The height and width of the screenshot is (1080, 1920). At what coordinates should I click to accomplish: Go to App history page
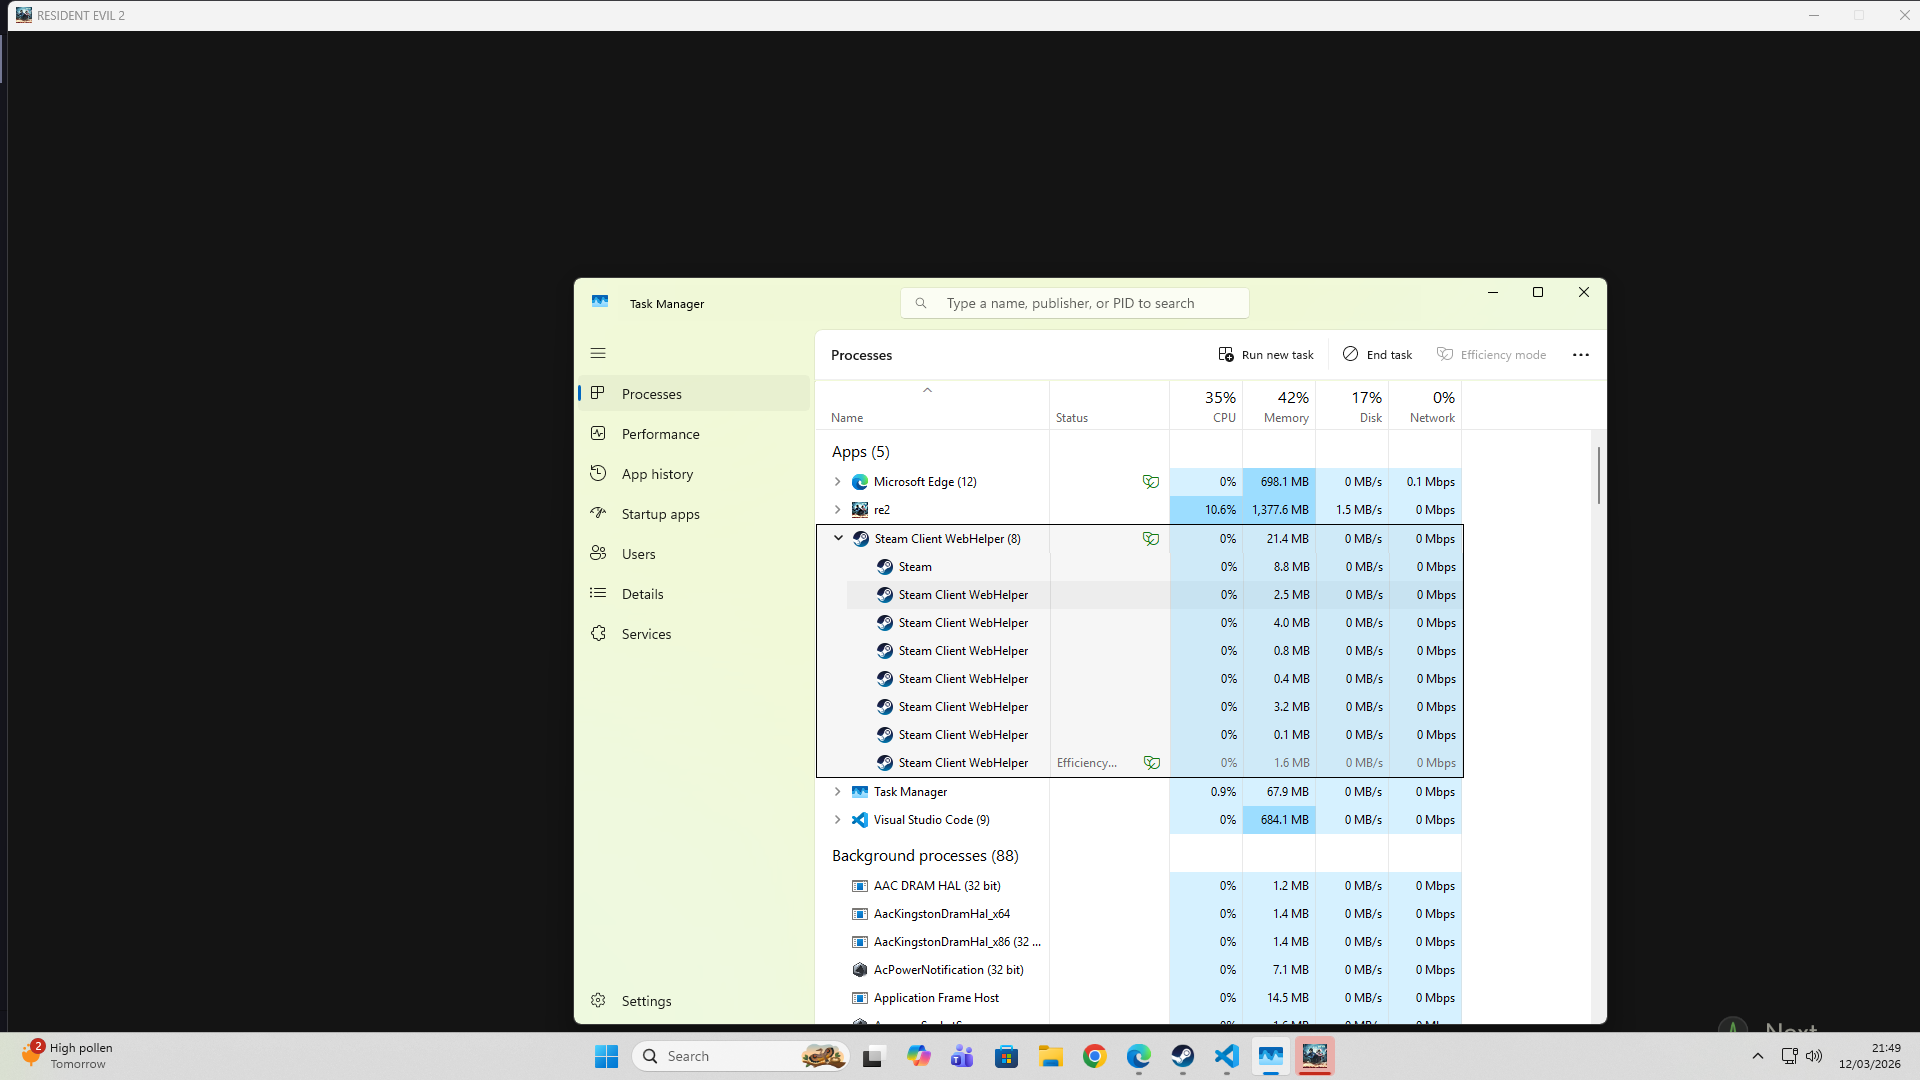click(657, 474)
